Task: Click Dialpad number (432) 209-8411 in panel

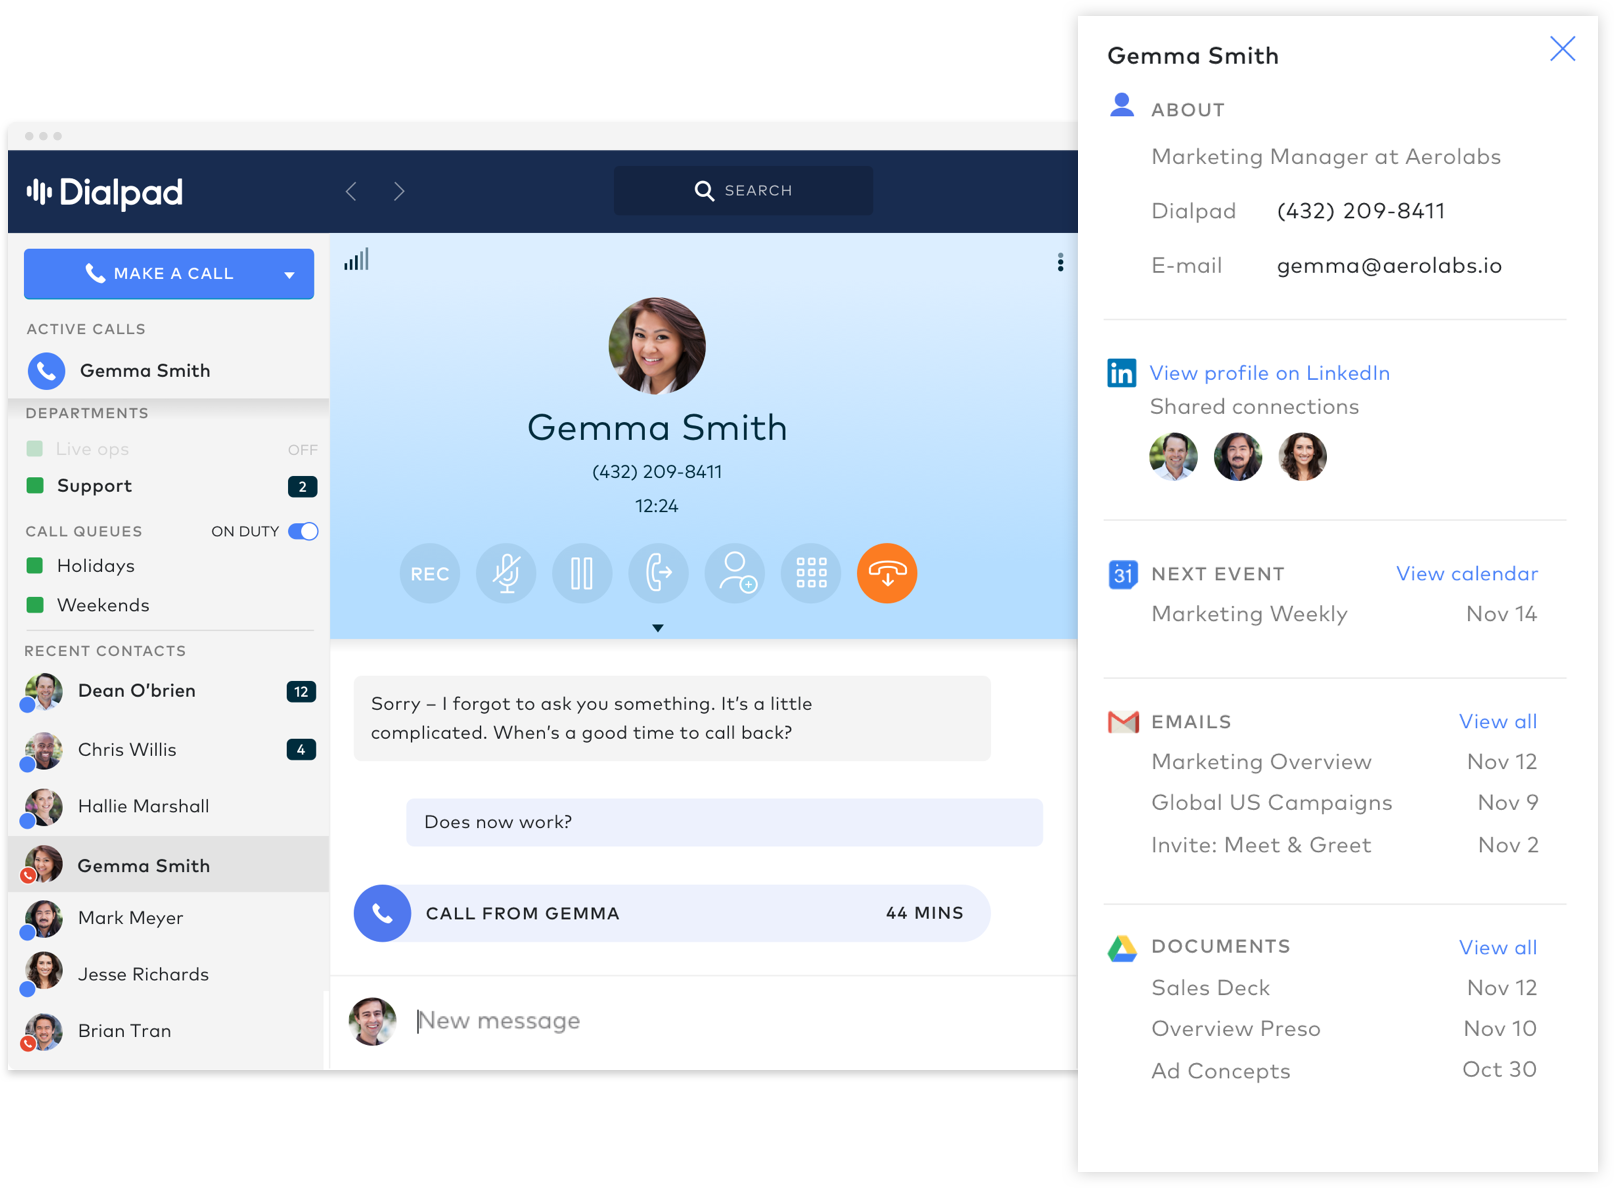Action: click(x=1361, y=211)
